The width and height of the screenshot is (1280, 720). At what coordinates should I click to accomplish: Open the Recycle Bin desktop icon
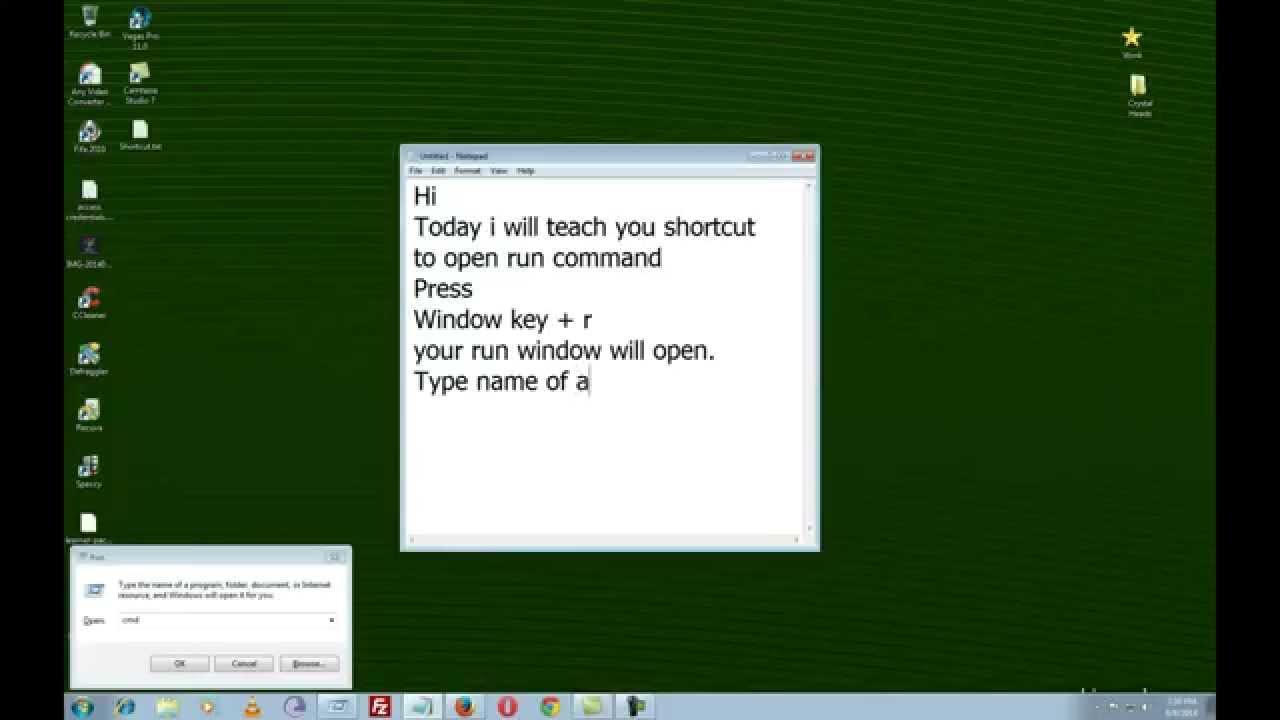pos(89,20)
